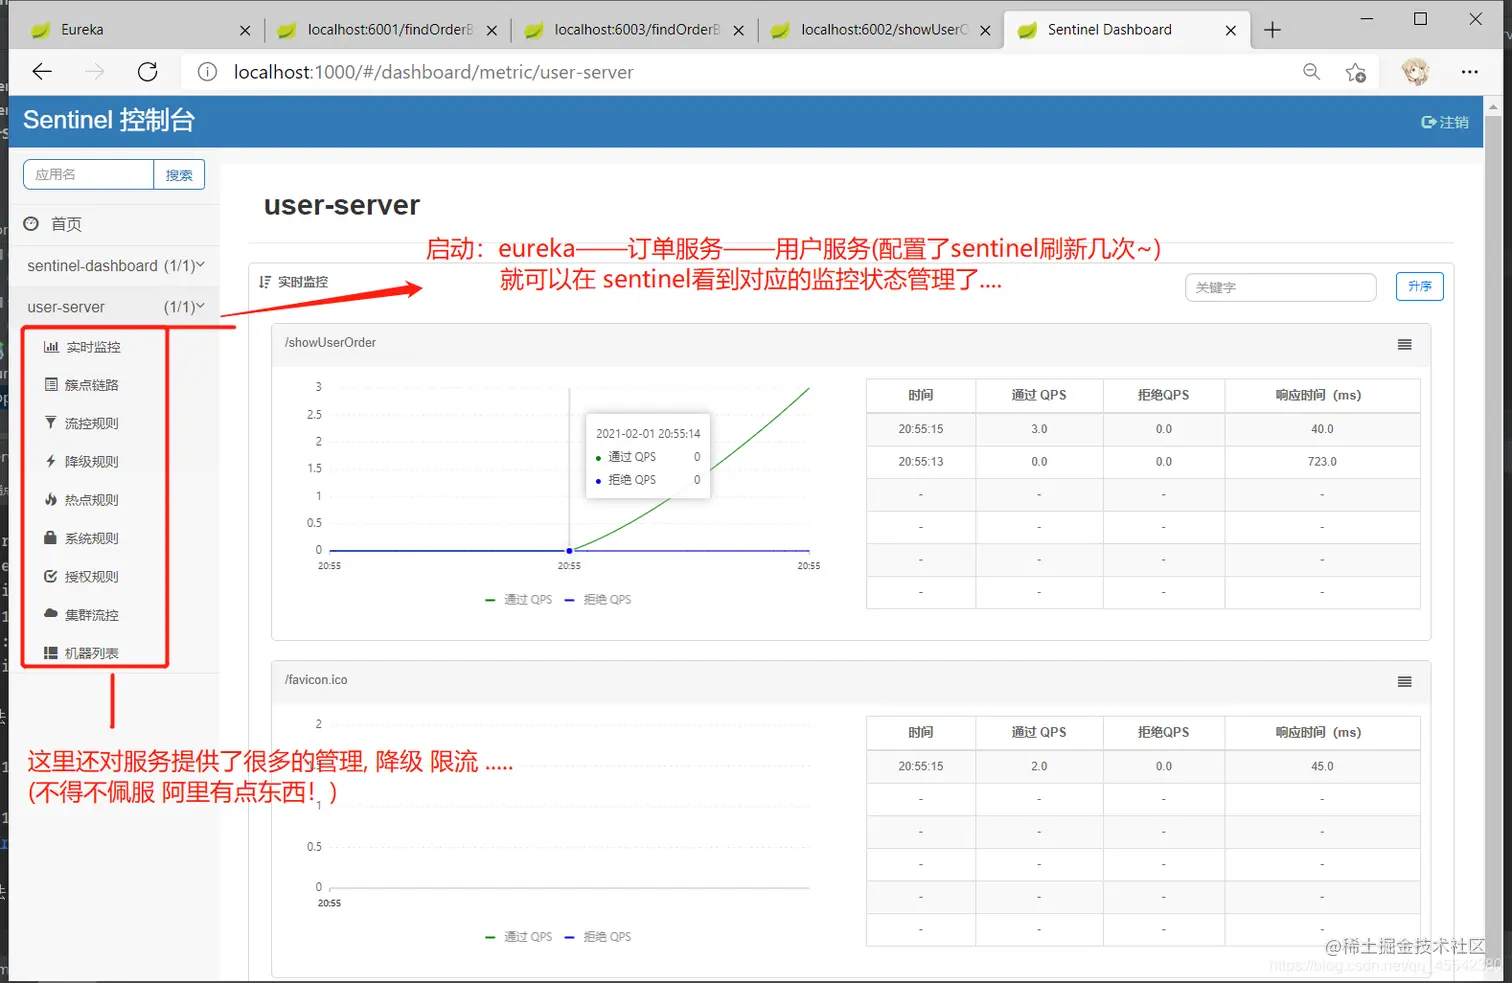The image size is (1512, 983).
Task: Open the 机器列表 machine list item
Action: 82,653
